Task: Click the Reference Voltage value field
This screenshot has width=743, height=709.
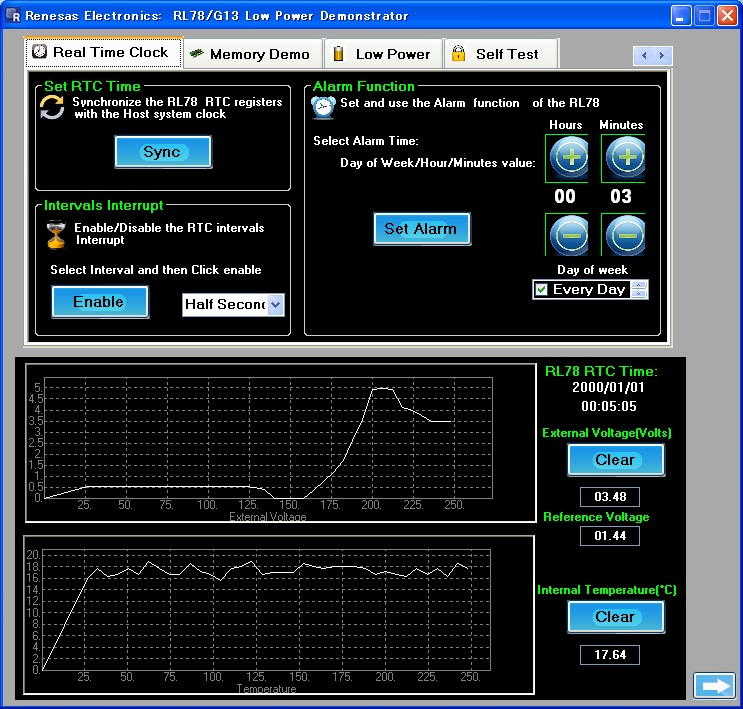Action: click(609, 536)
